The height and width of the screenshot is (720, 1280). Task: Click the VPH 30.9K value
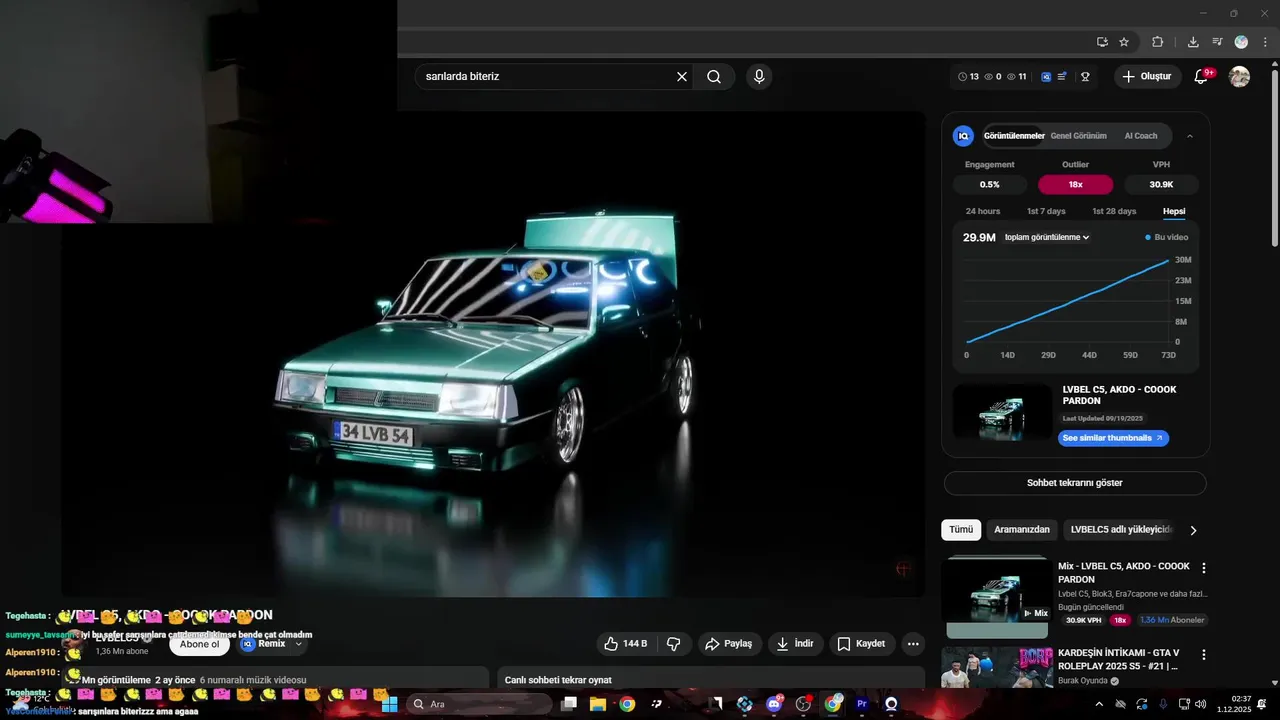tap(1161, 184)
